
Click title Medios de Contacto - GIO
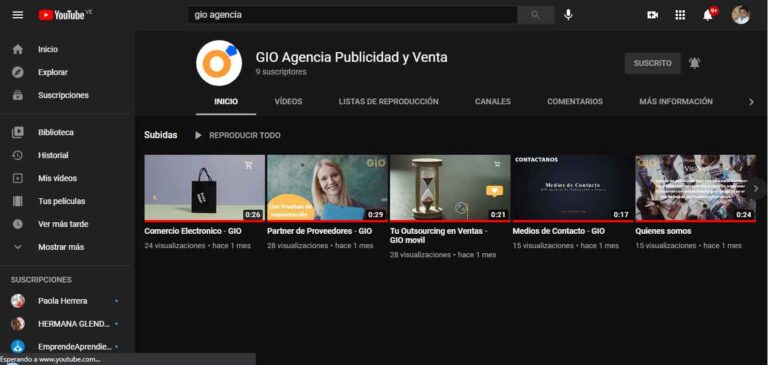[x=558, y=231]
